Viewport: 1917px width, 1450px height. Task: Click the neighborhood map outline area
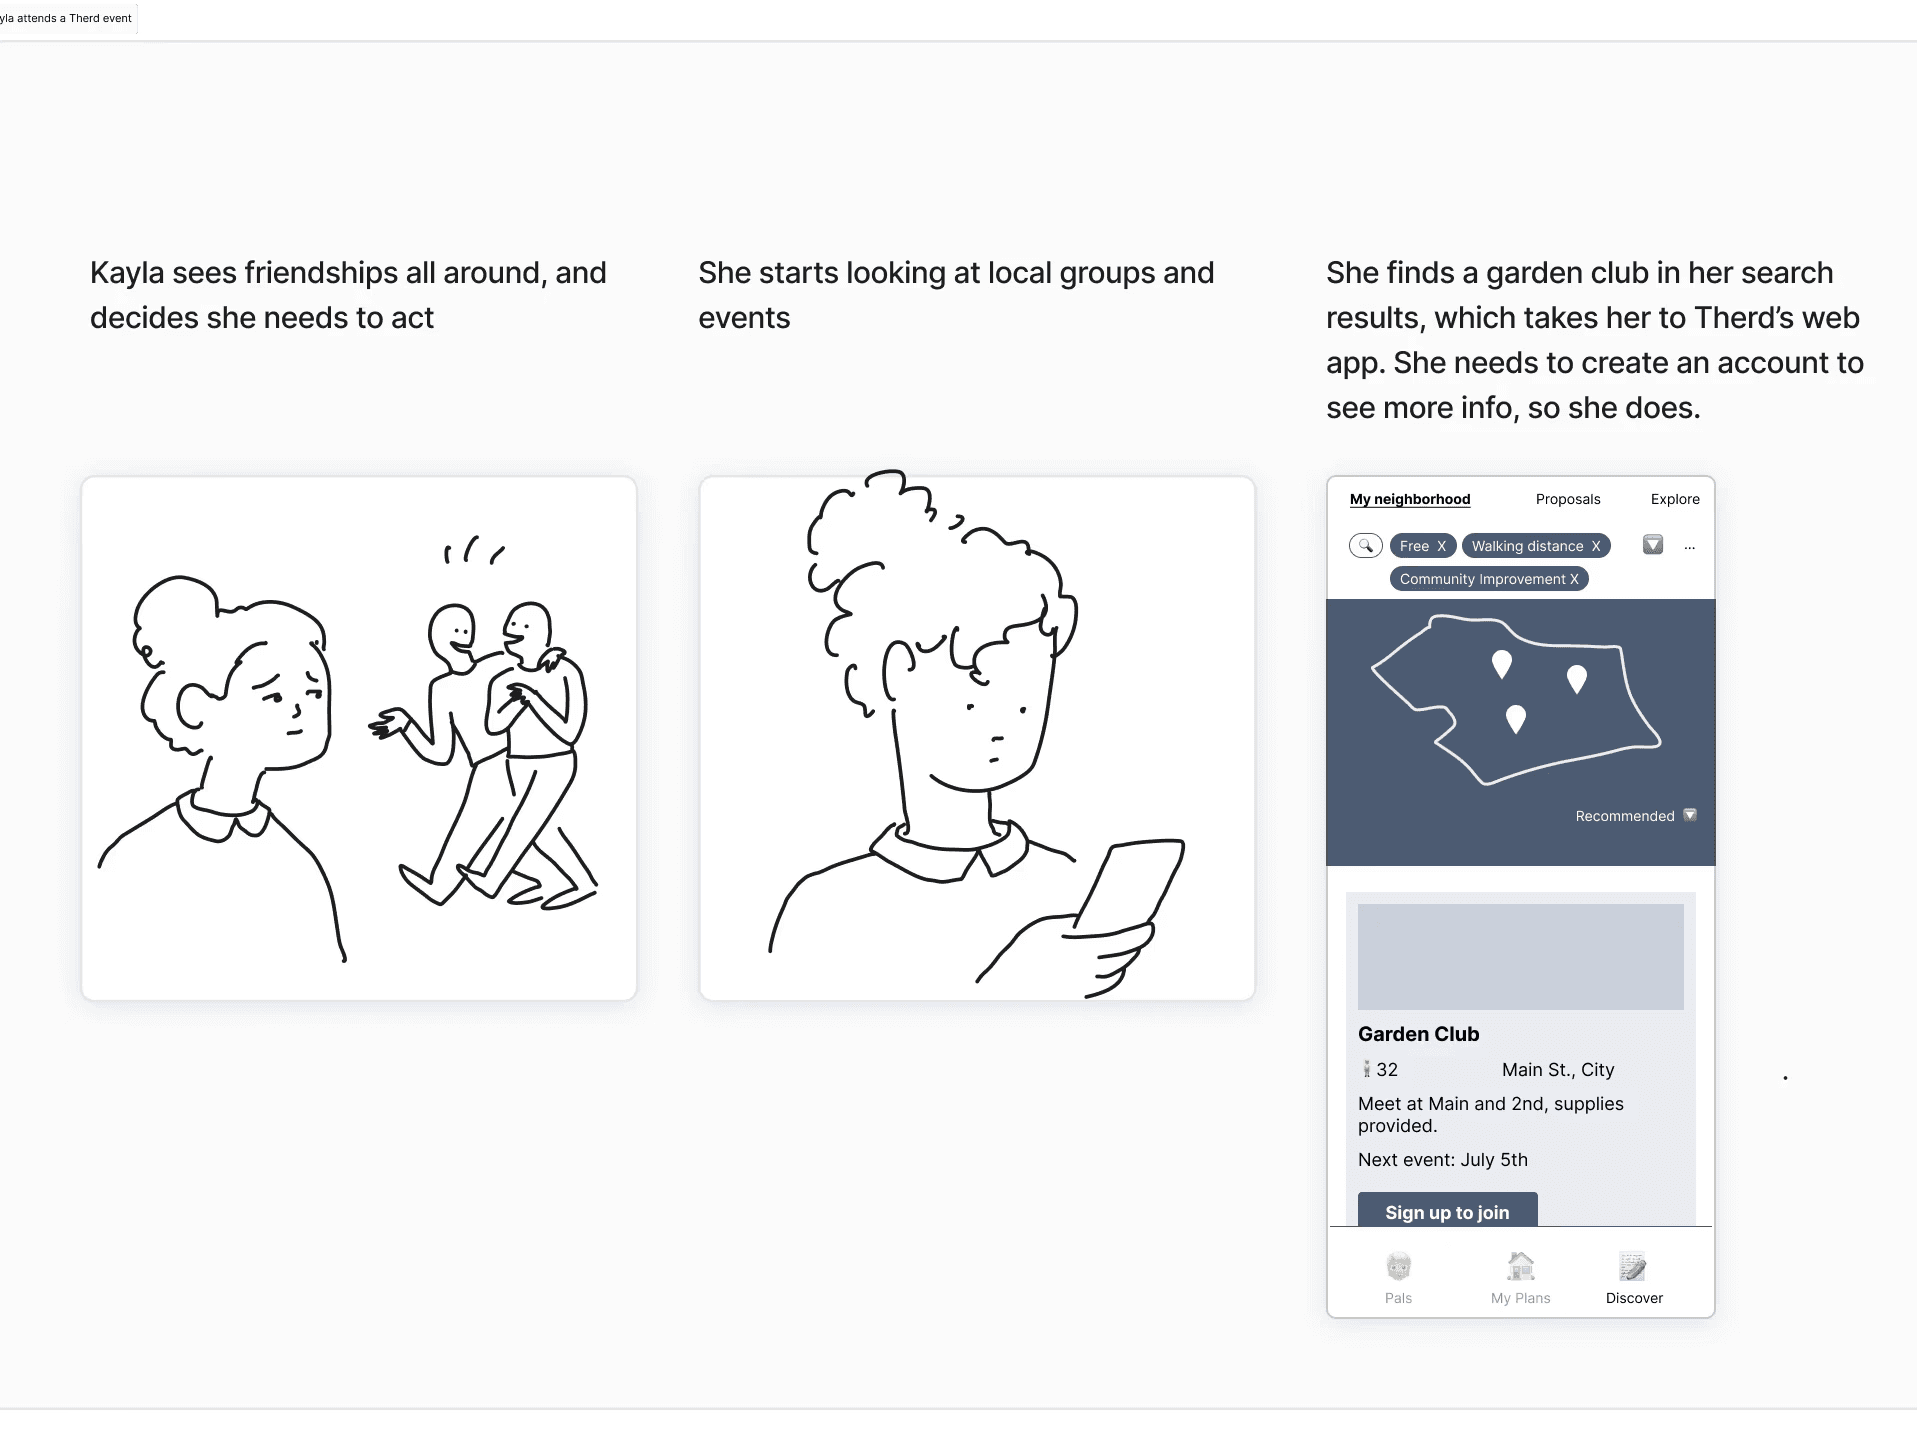click(1515, 700)
